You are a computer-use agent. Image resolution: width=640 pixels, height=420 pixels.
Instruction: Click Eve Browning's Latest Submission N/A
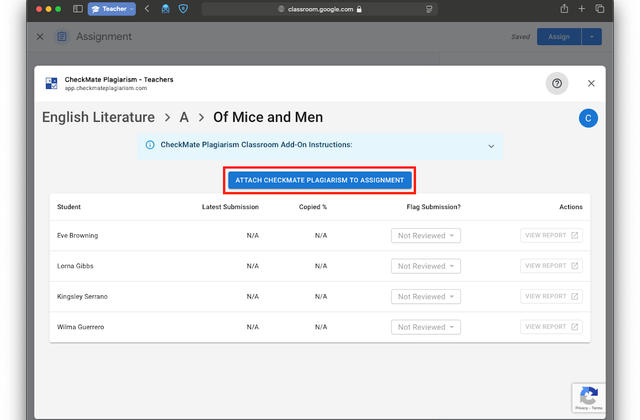[253, 236]
